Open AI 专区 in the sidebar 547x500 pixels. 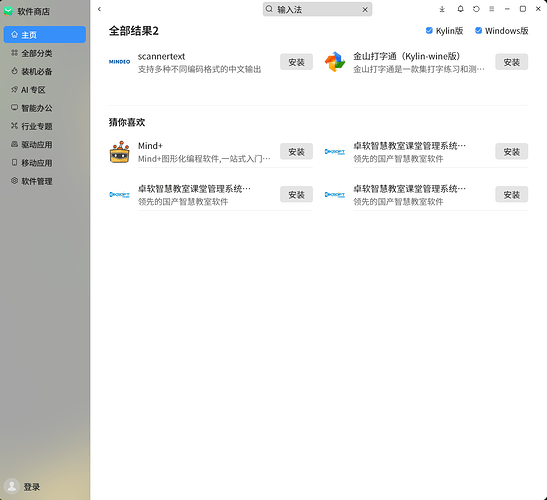pos(45,90)
